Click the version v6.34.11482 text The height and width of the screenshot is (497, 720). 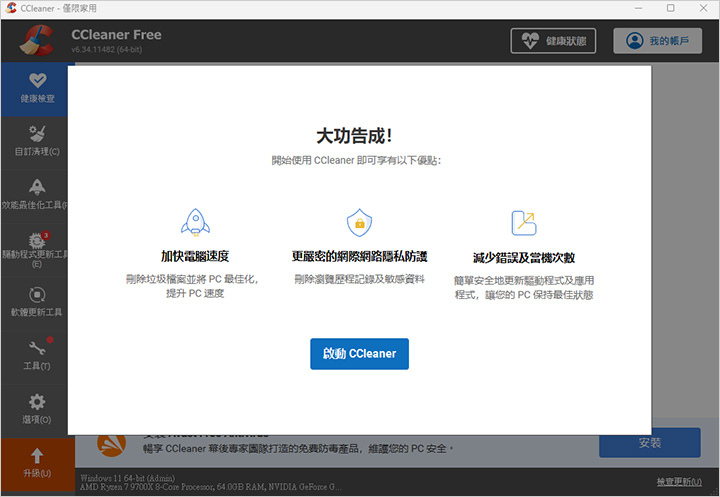[x=107, y=49]
